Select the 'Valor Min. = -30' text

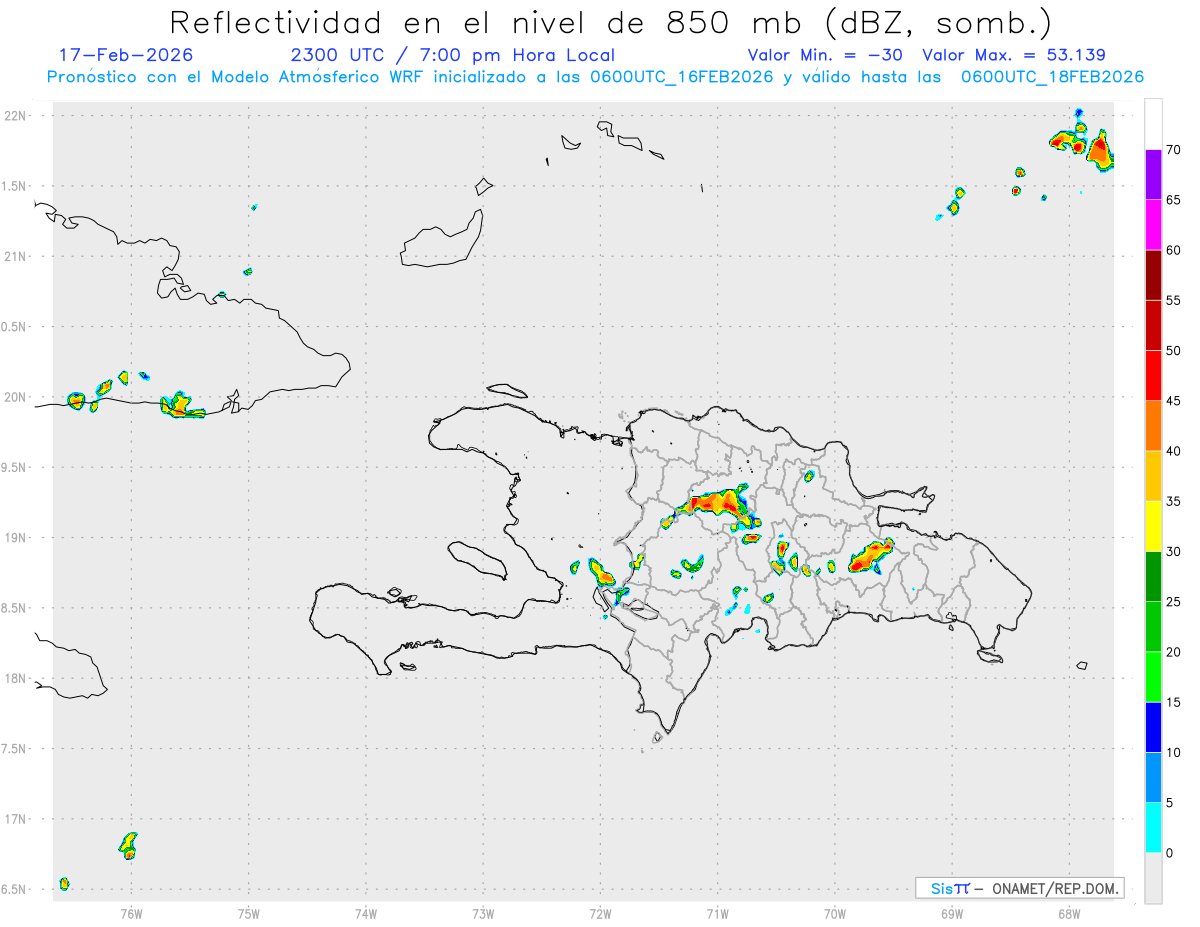[825, 55]
